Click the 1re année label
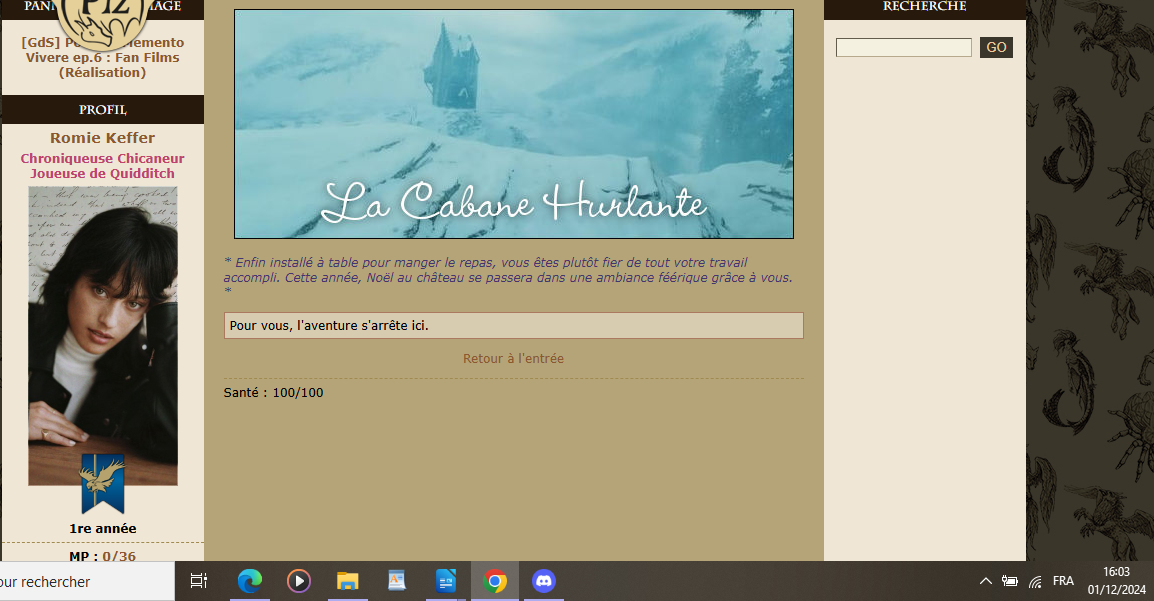 coord(102,528)
